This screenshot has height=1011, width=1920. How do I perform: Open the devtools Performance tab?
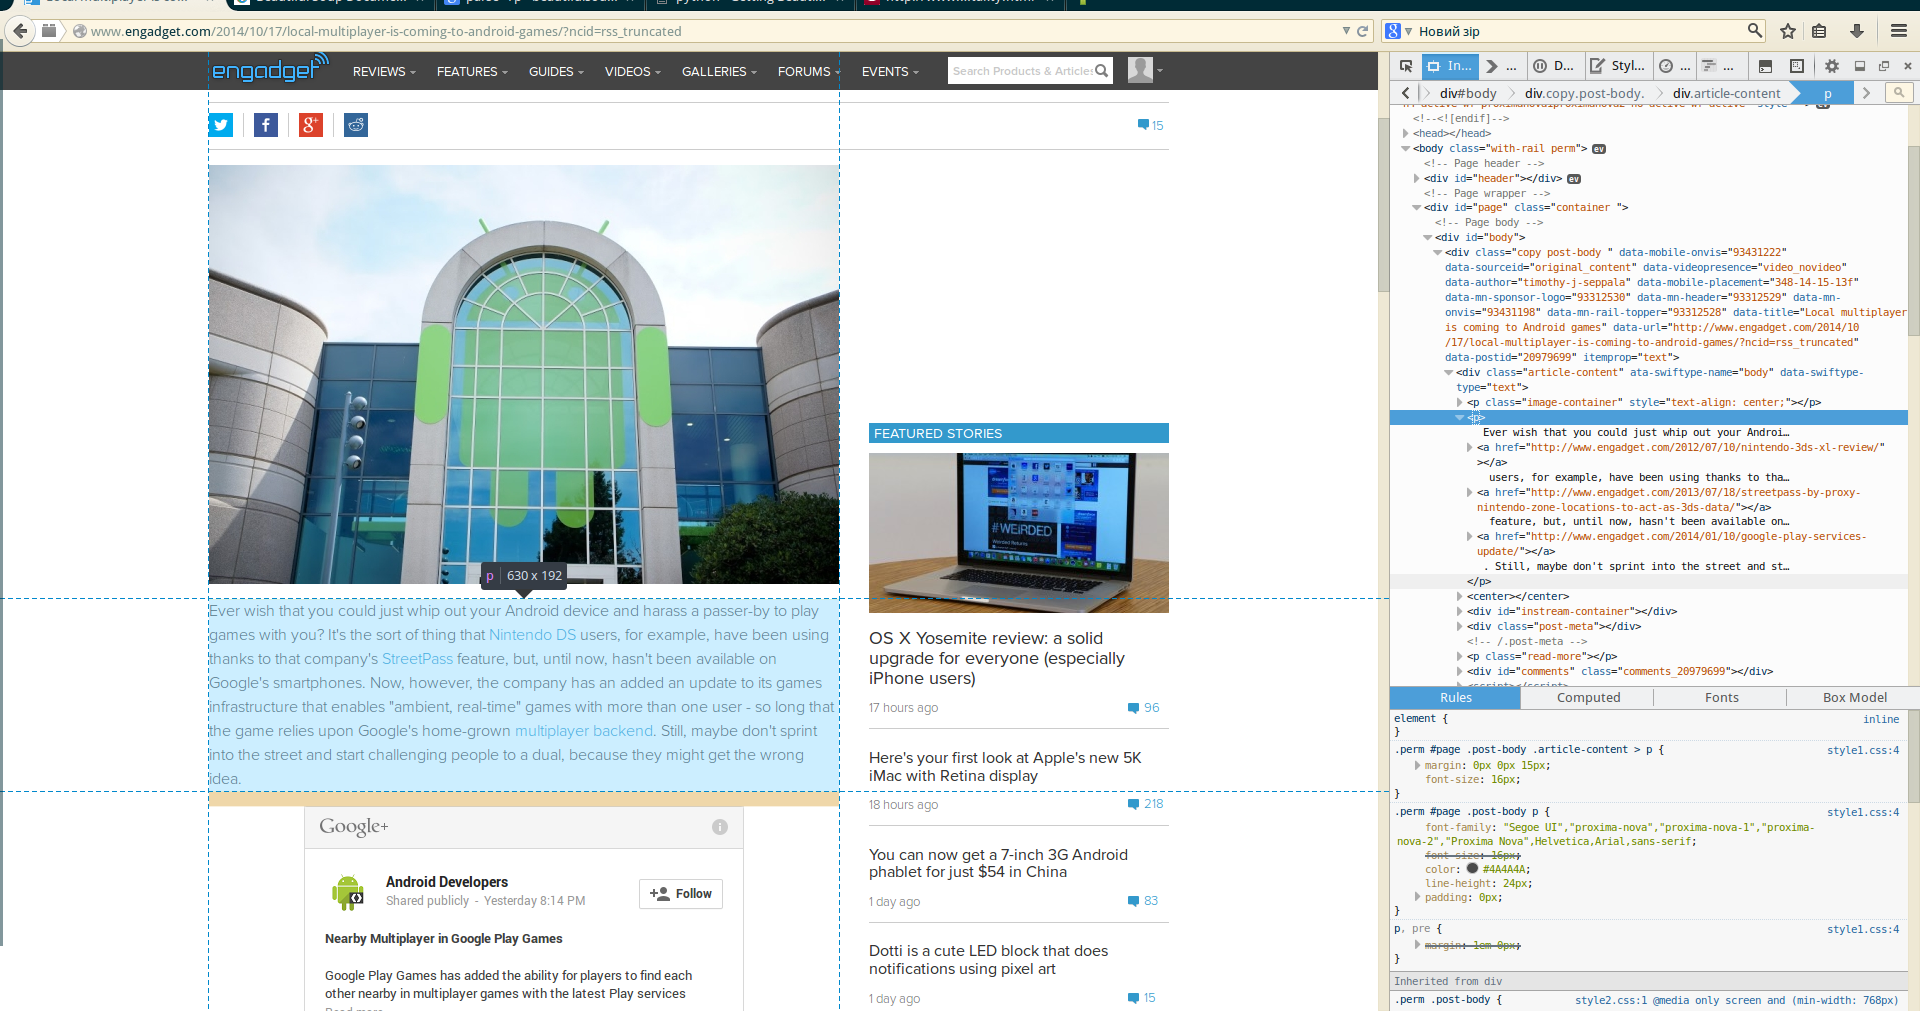pyautogui.click(x=1674, y=66)
